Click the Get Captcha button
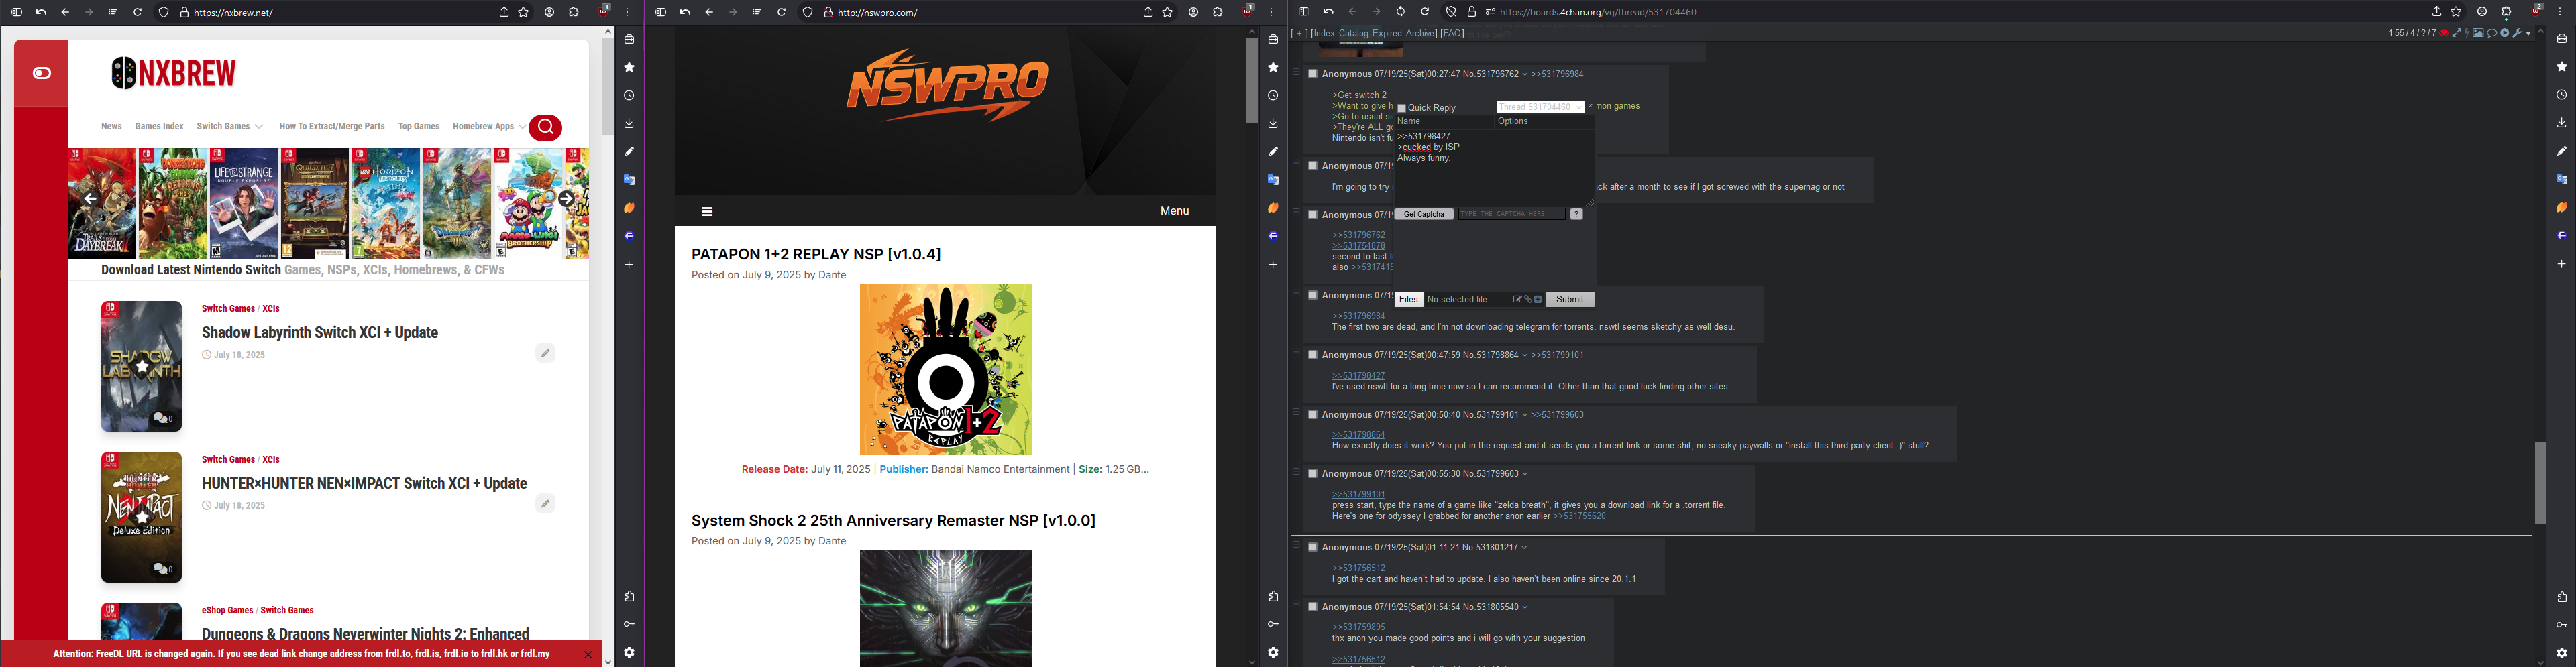Viewport: 2576px width, 667px height. click(x=1424, y=214)
